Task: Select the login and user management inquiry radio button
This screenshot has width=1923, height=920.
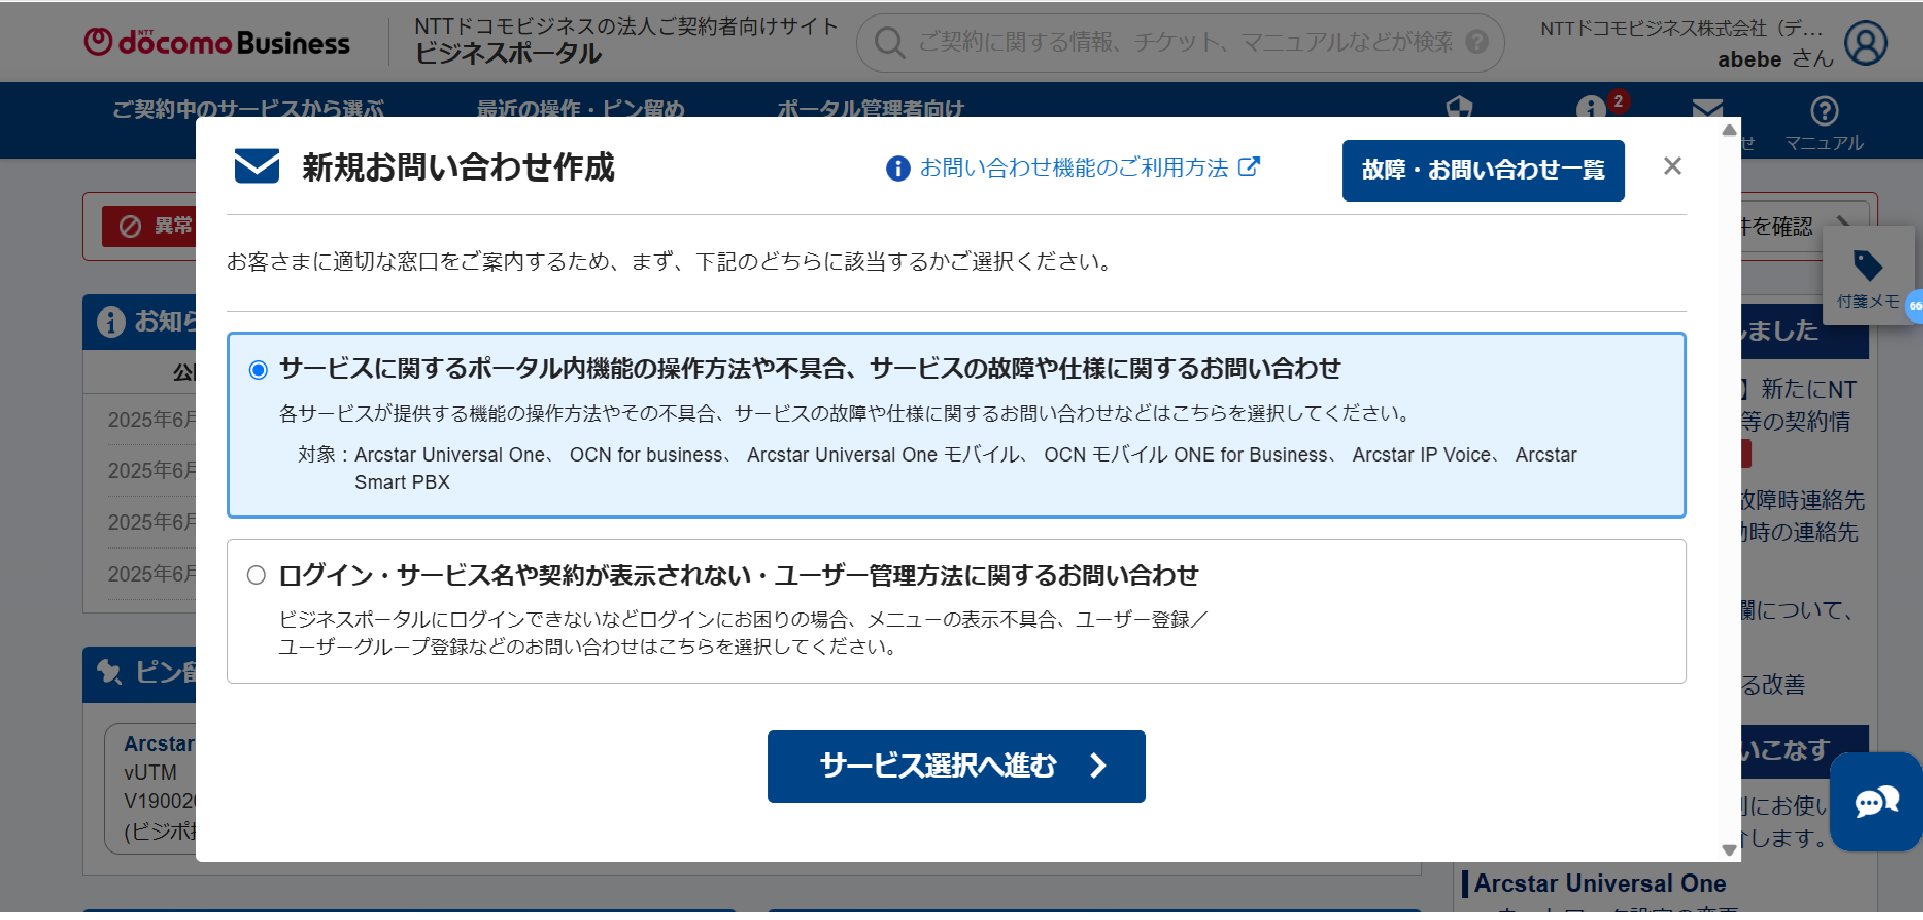Action: [x=257, y=575]
